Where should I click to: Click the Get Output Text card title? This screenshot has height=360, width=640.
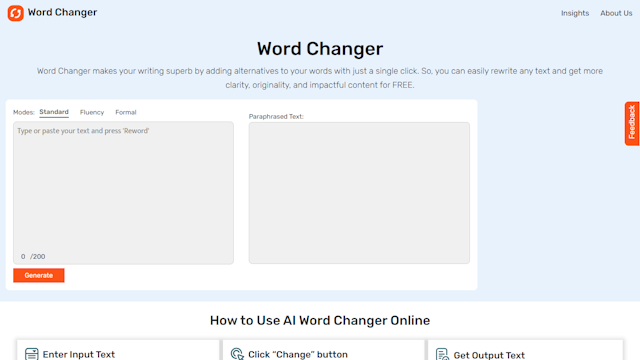pyautogui.click(x=489, y=355)
